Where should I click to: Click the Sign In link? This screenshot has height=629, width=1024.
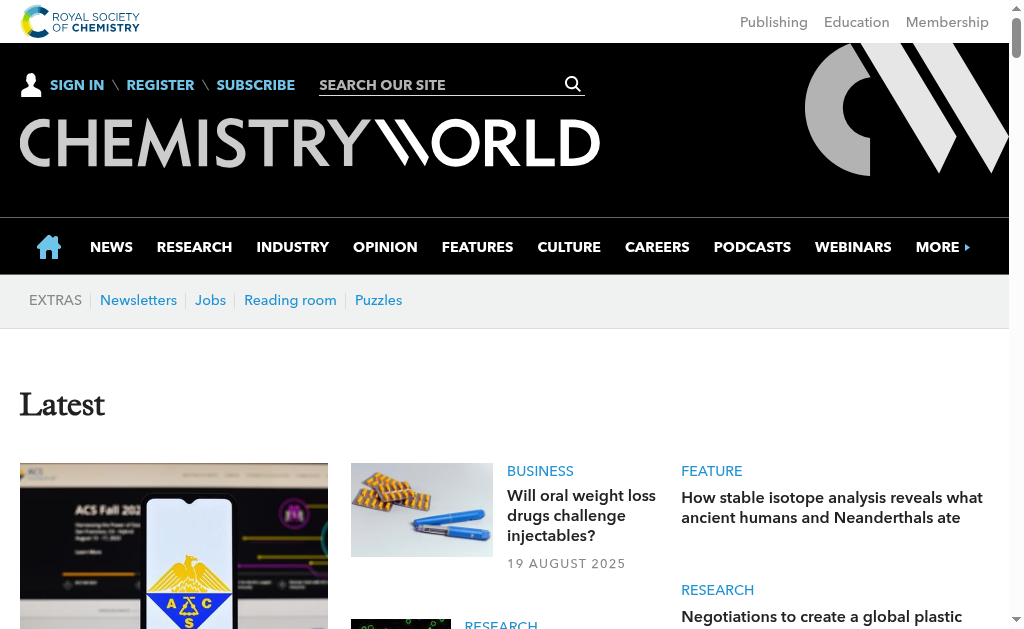point(77,85)
